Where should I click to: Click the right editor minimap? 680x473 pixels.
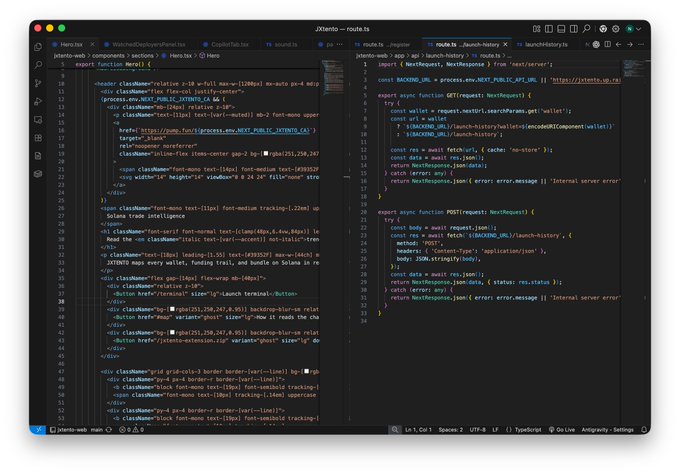[x=633, y=69]
